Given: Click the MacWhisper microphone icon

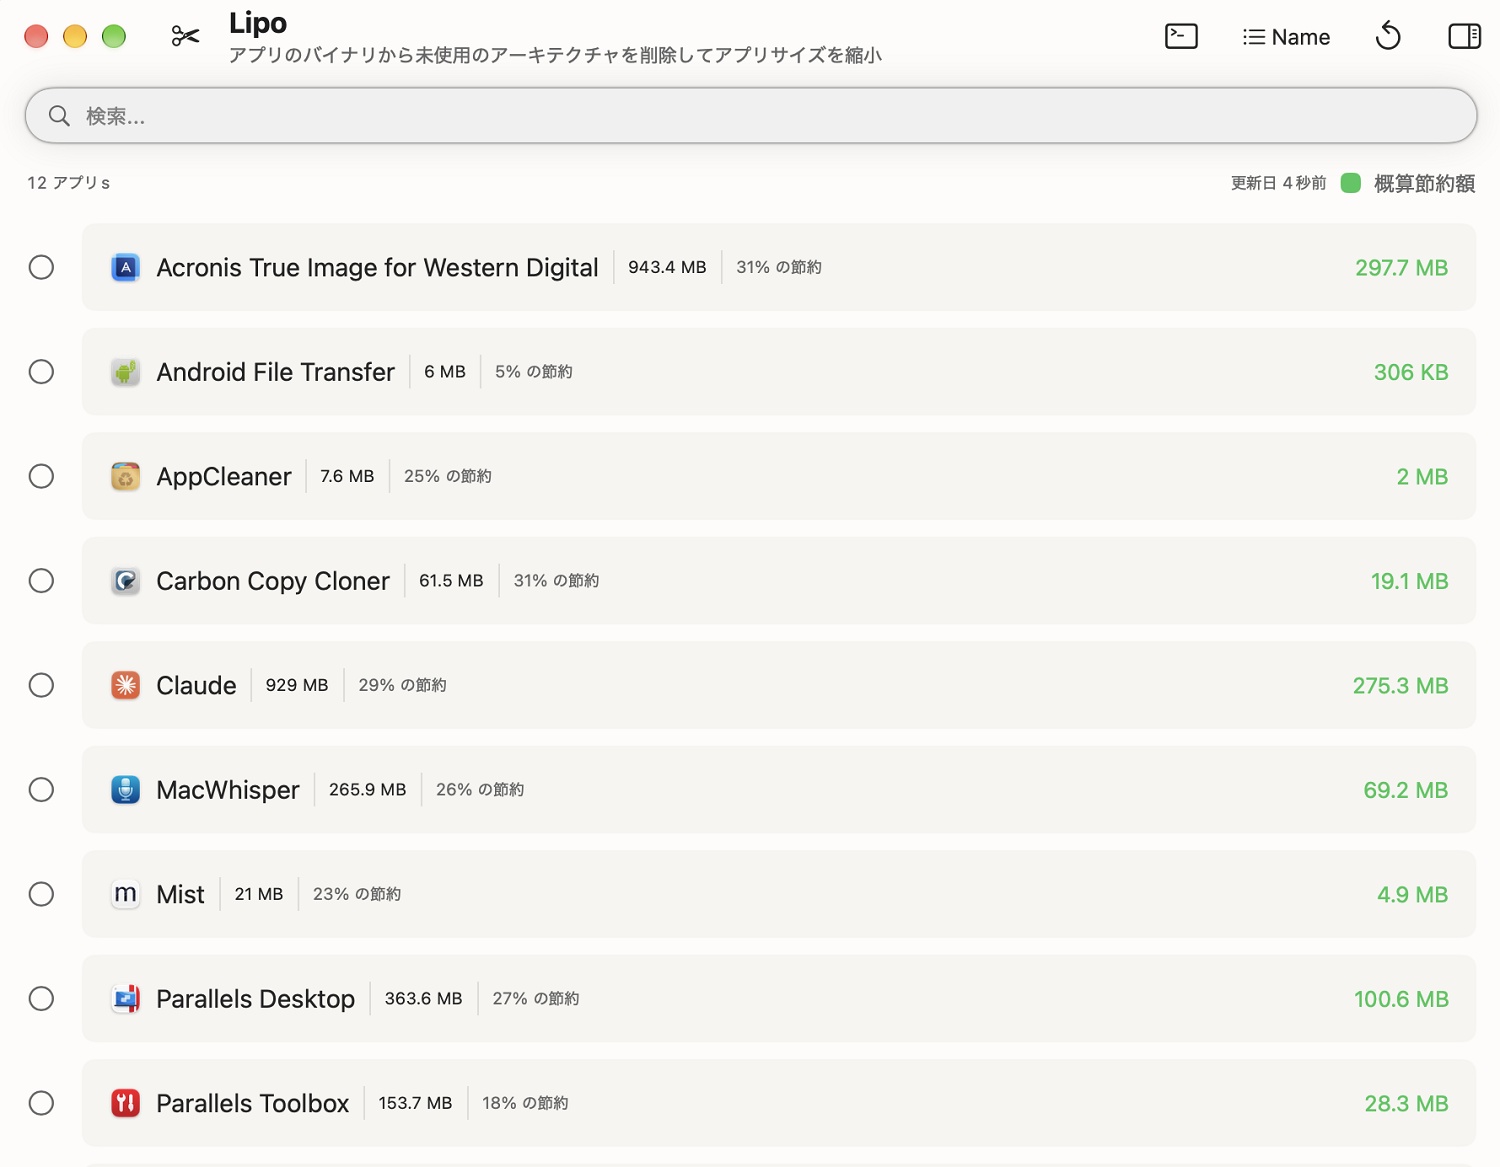Looking at the screenshot, I should 125,790.
